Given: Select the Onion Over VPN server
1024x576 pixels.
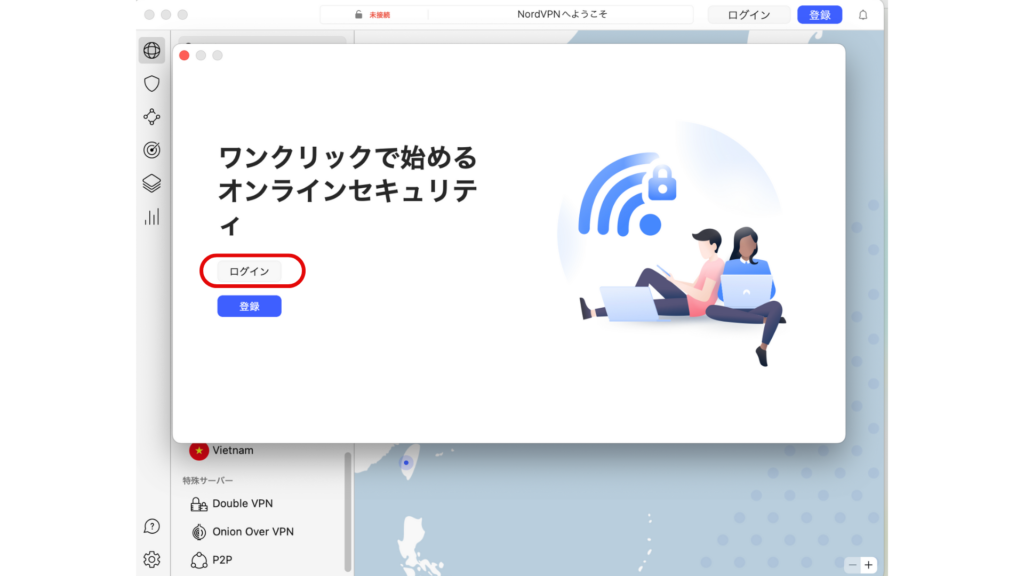Looking at the screenshot, I should (252, 532).
